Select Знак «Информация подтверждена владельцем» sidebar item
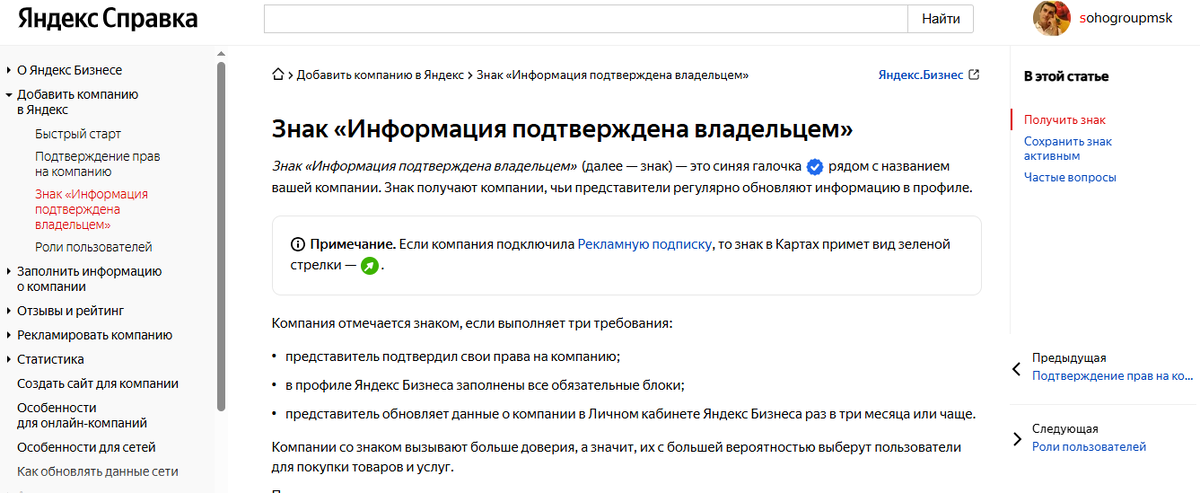 [91, 209]
